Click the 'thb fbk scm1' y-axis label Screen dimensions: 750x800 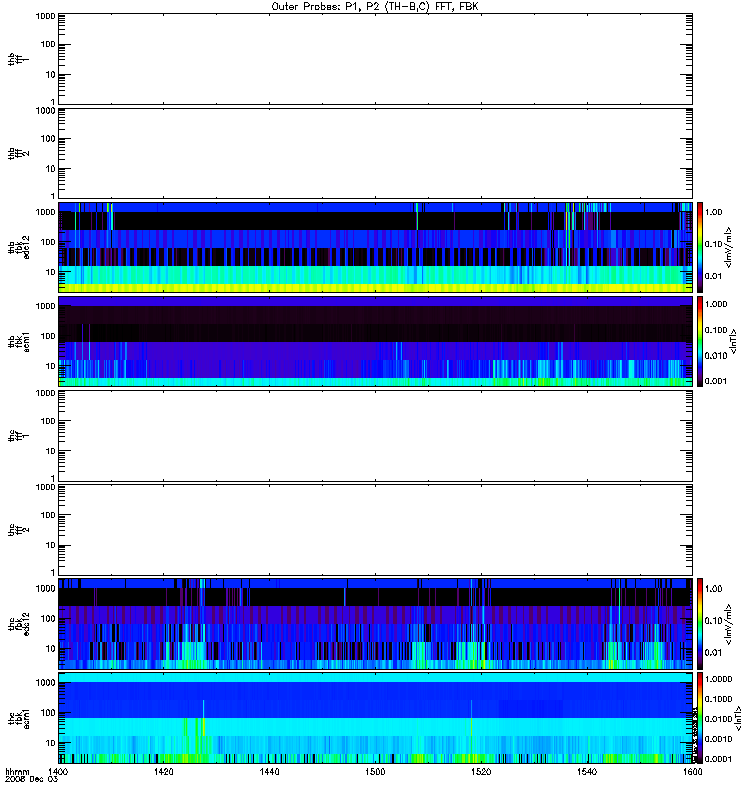19,342
